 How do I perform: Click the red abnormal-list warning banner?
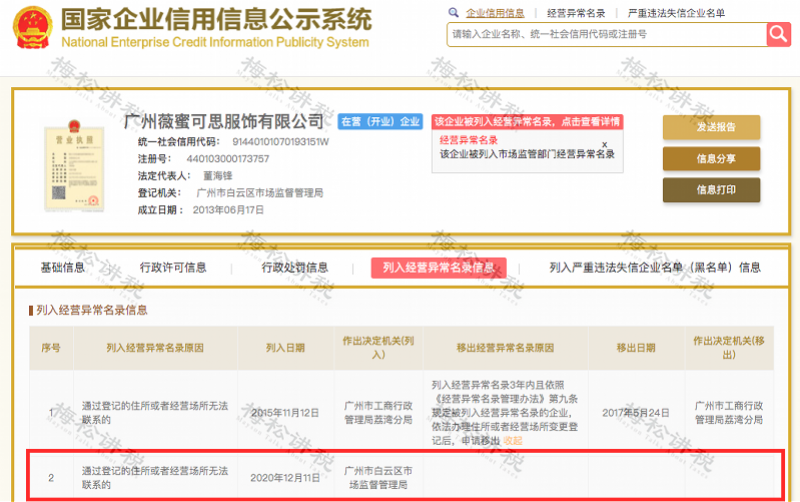[527, 121]
